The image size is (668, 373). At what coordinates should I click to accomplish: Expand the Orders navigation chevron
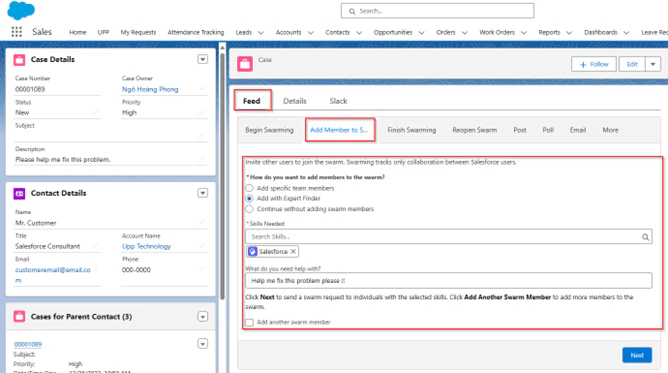pyautogui.click(x=465, y=32)
